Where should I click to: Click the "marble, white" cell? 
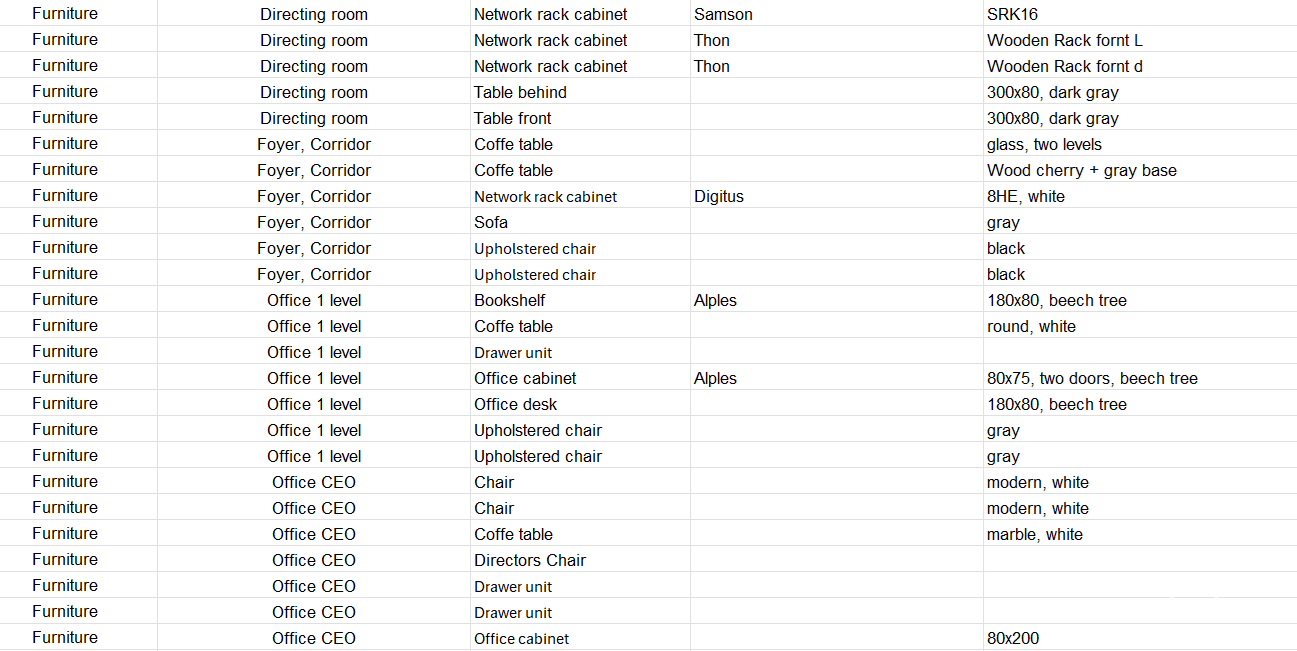coord(1034,534)
